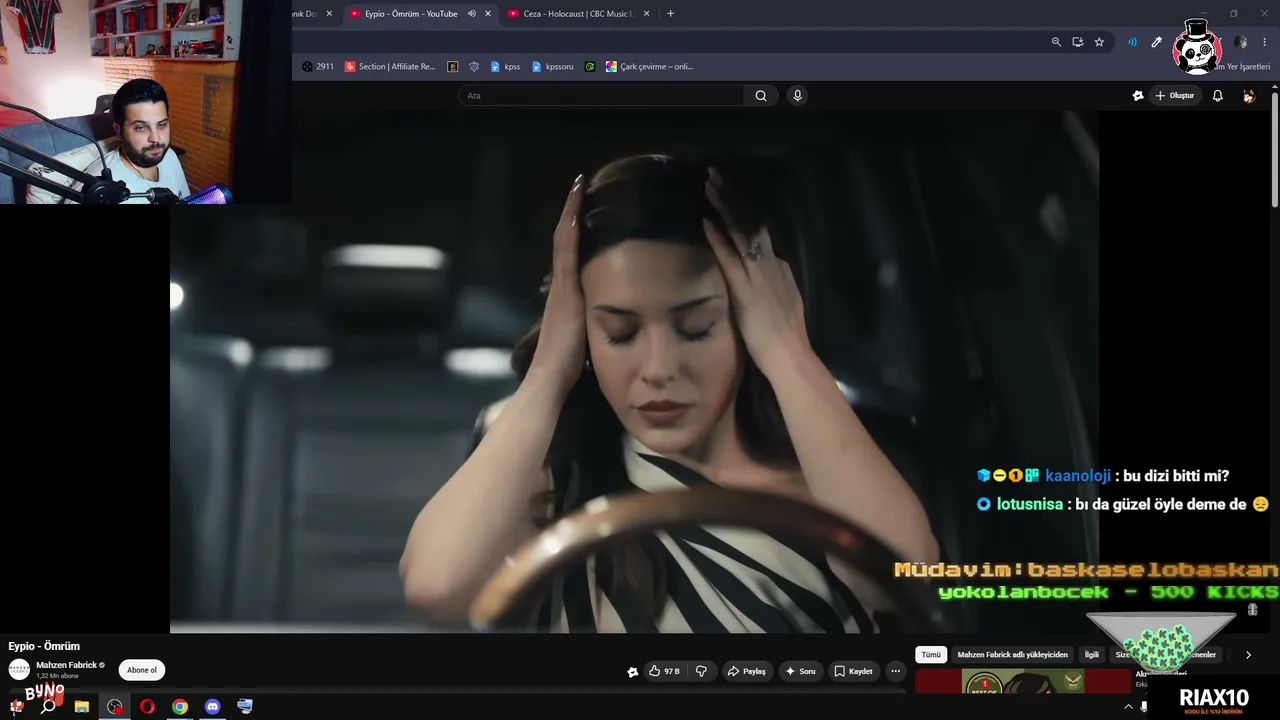This screenshot has width=1280, height=720.
Task: Focus the YouTube 'Ara' search field
Action: coord(600,96)
